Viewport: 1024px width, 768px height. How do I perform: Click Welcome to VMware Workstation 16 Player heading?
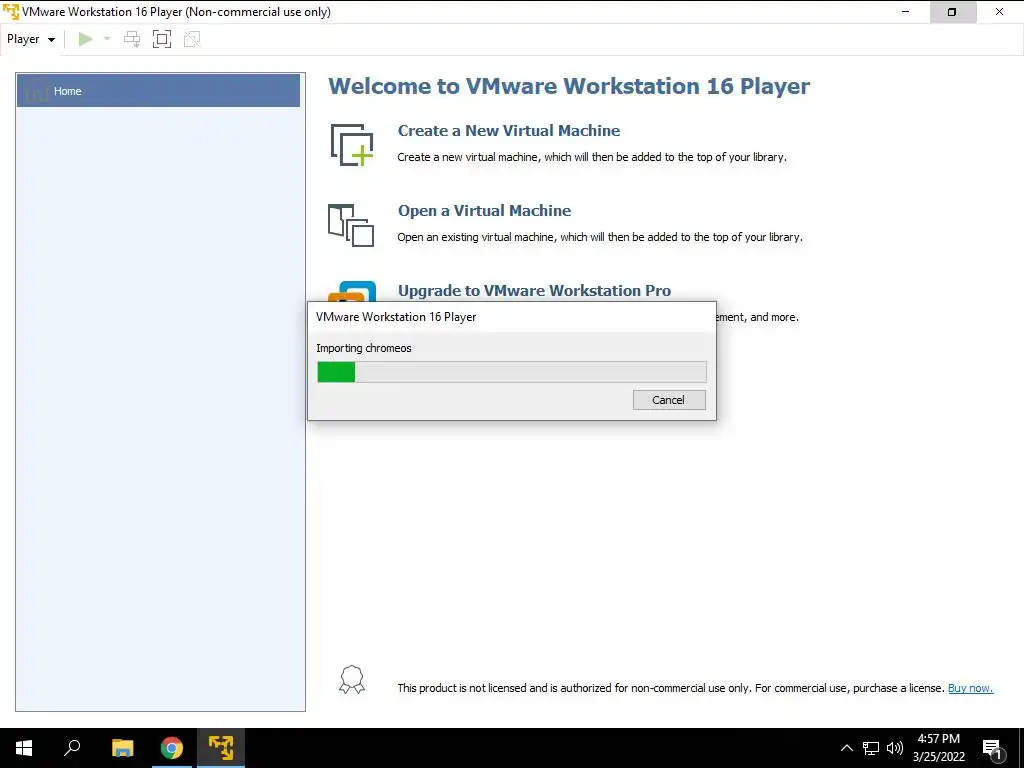click(x=569, y=86)
